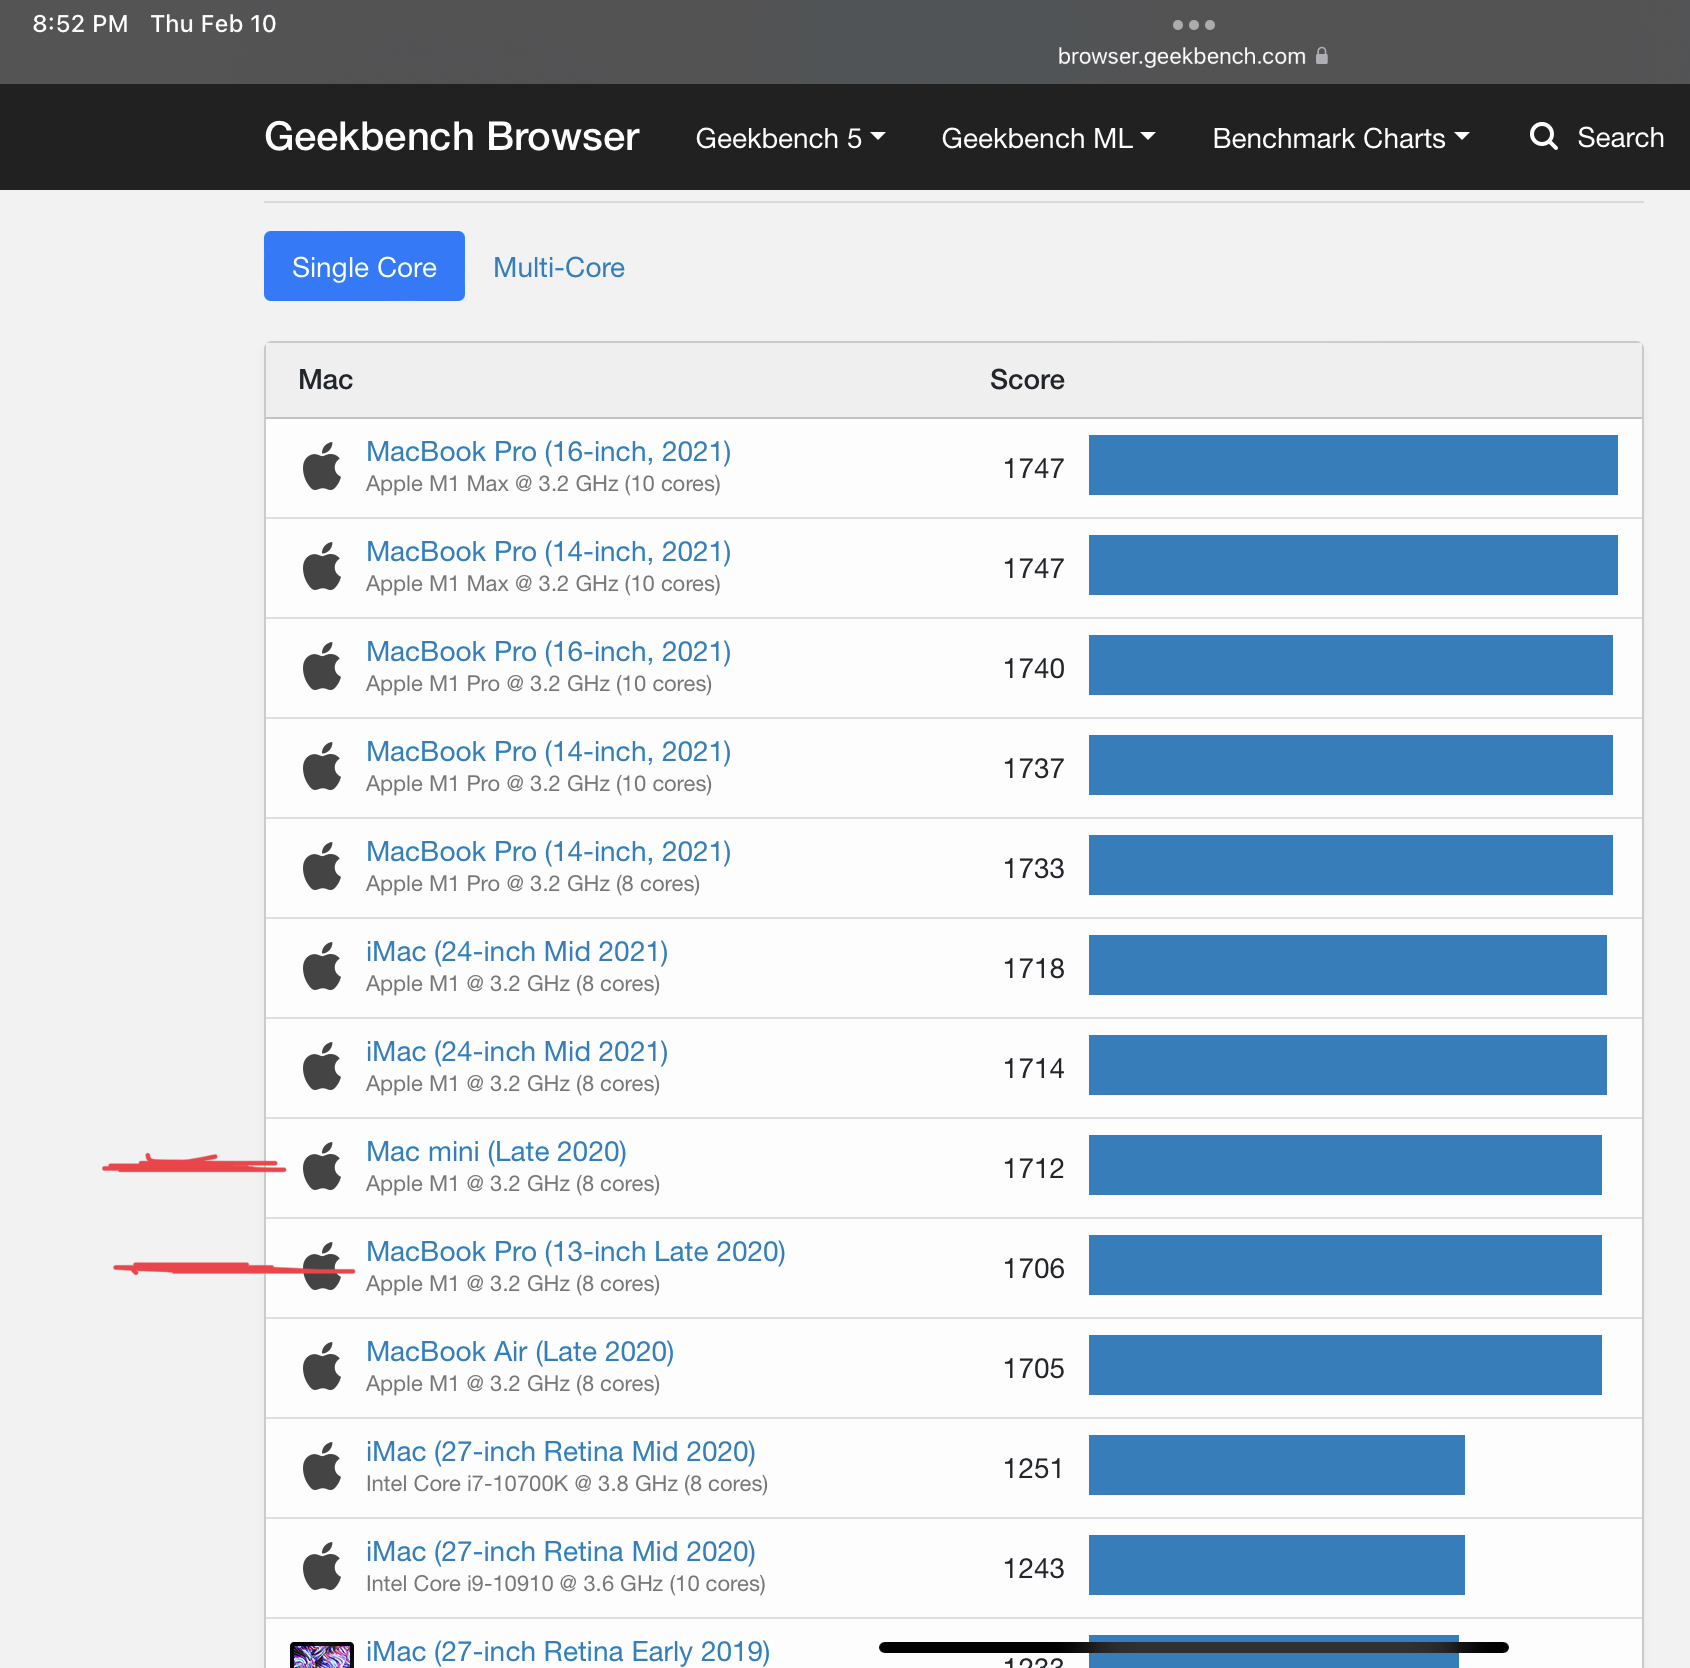Tap the browser.geekbench.com address bar
Image resolution: width=1690 pixels, height=1668 pixels.
[x=1193, y=56]
